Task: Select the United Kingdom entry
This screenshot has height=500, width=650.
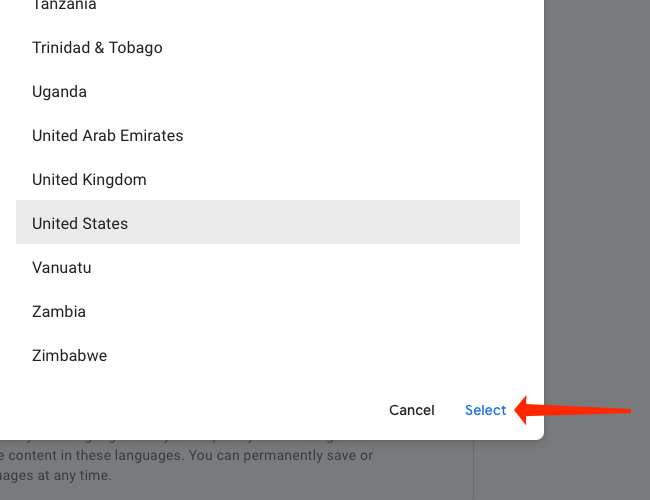Action: (x=89, y=180)
